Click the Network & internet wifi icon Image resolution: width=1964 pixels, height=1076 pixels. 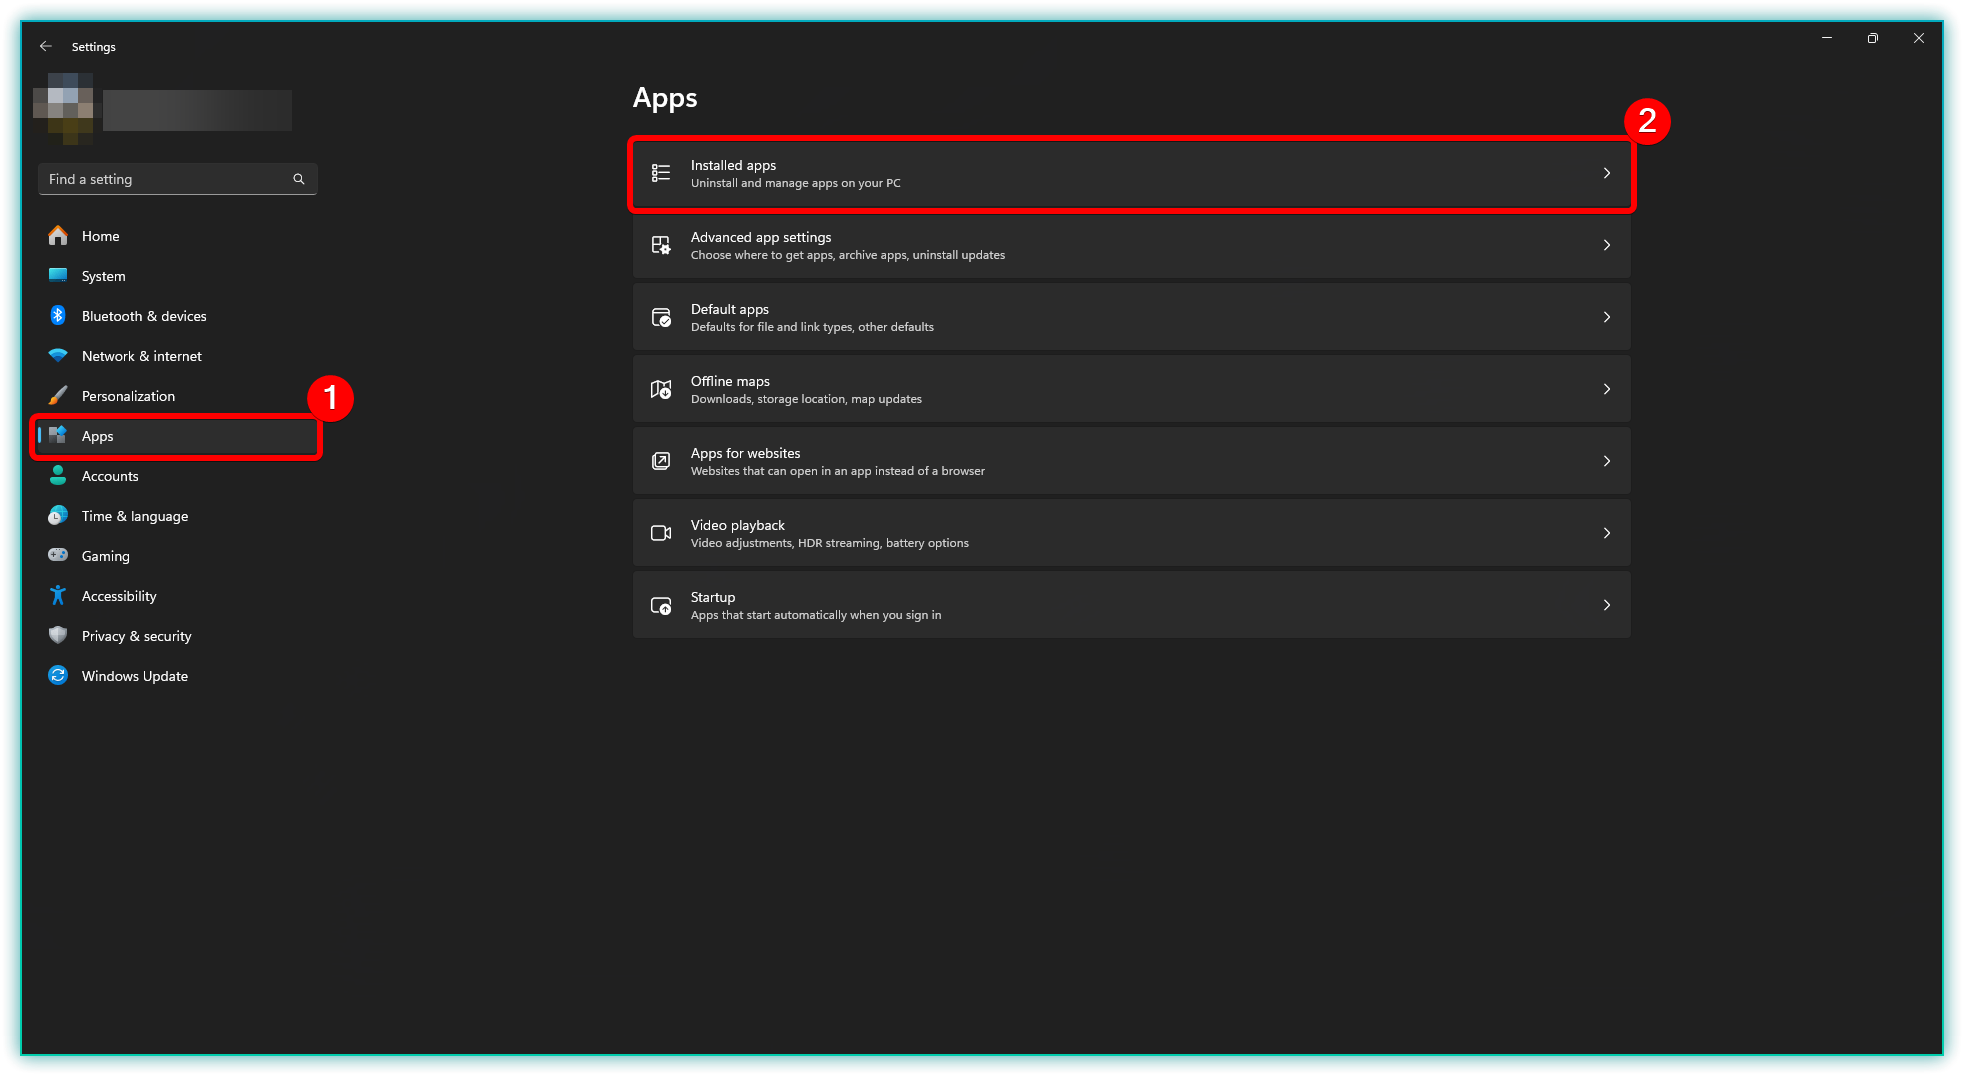(x=58, y=356)
